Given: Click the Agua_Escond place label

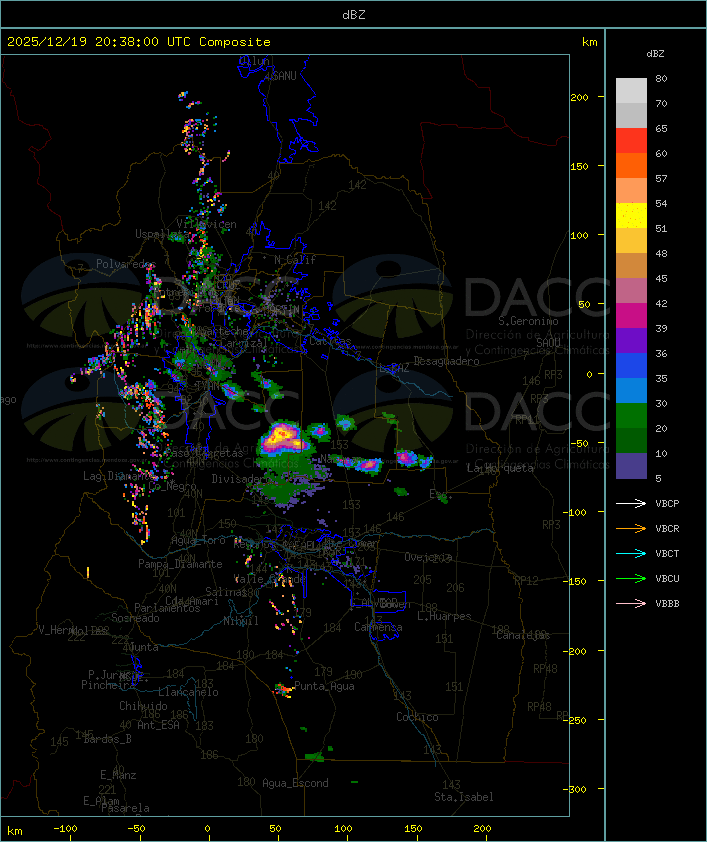Looking at the screenshot, I should pyautogui.click(x=295, y=783).
